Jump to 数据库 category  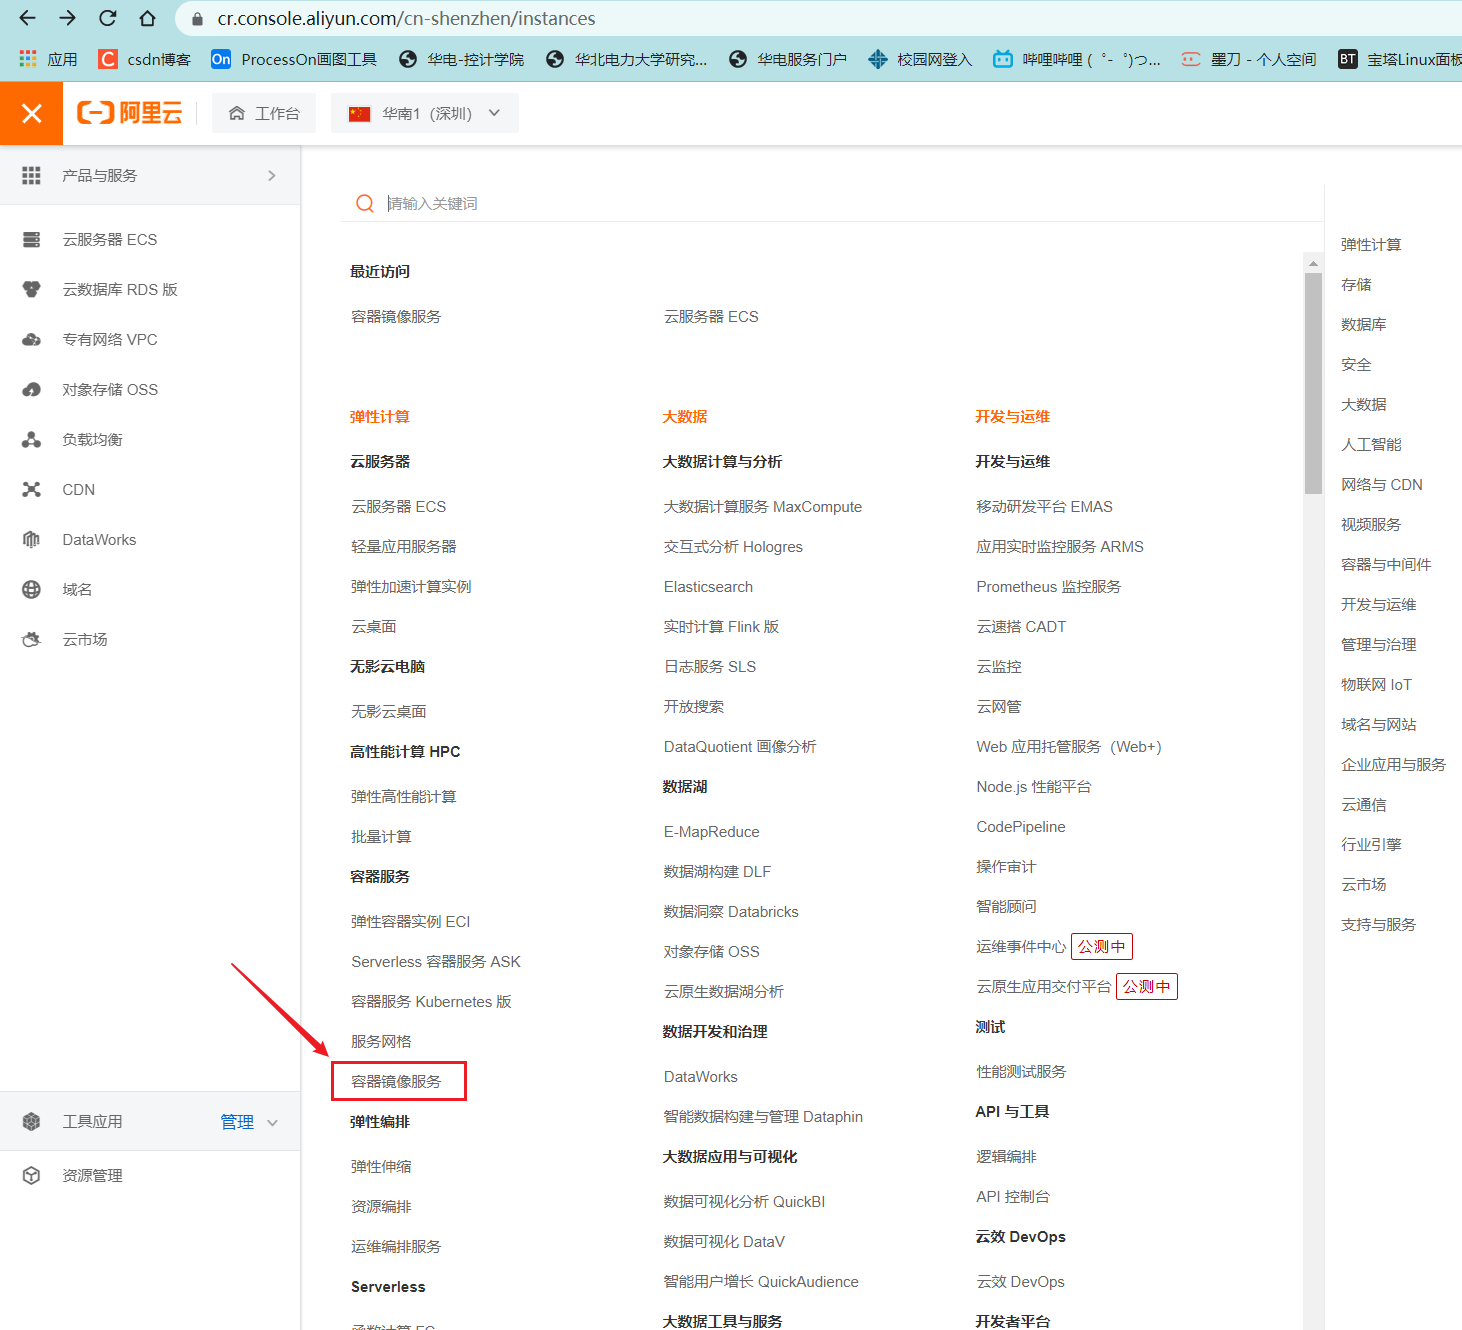tap(1364, 324)
